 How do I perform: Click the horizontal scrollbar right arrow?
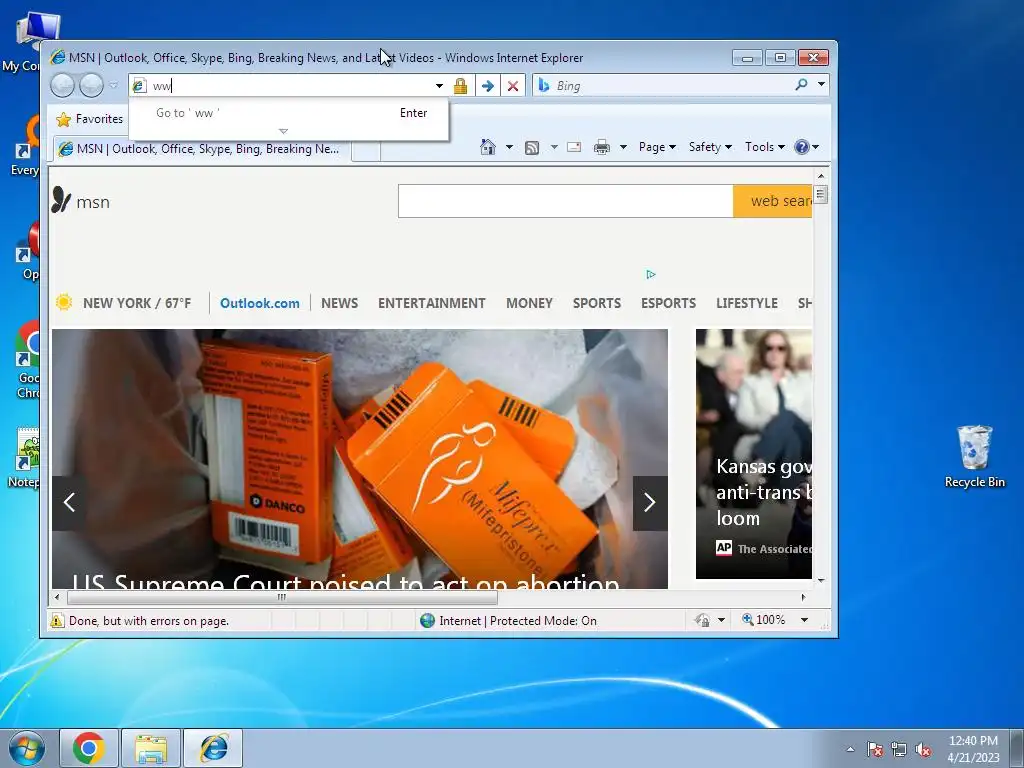tap(803, 597)
